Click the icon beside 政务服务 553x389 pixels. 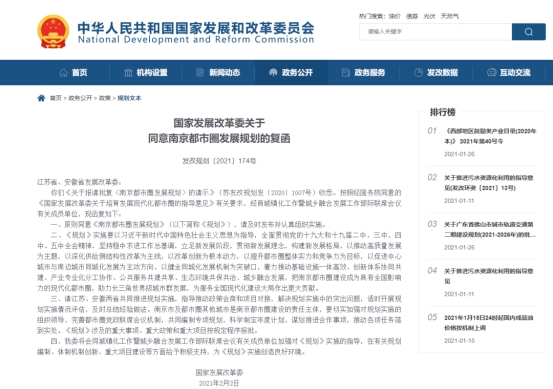346,73
